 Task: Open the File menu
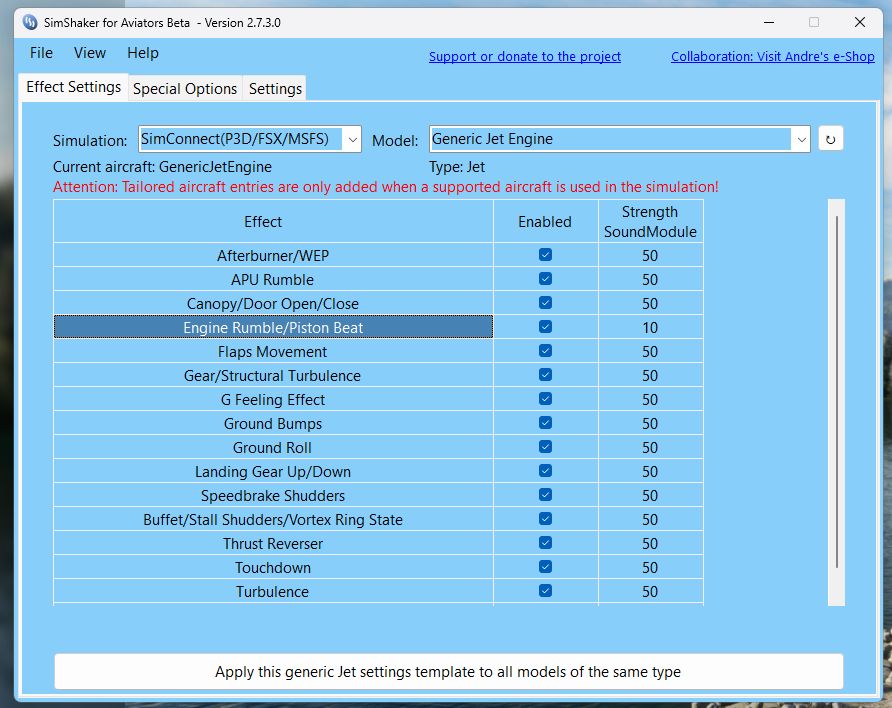41,53
